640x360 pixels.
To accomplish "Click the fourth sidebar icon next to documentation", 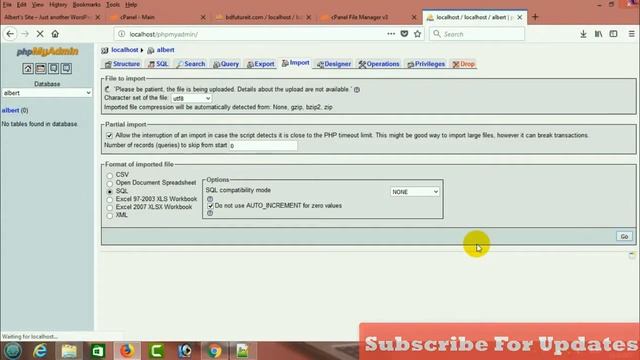I will (66, 68).
